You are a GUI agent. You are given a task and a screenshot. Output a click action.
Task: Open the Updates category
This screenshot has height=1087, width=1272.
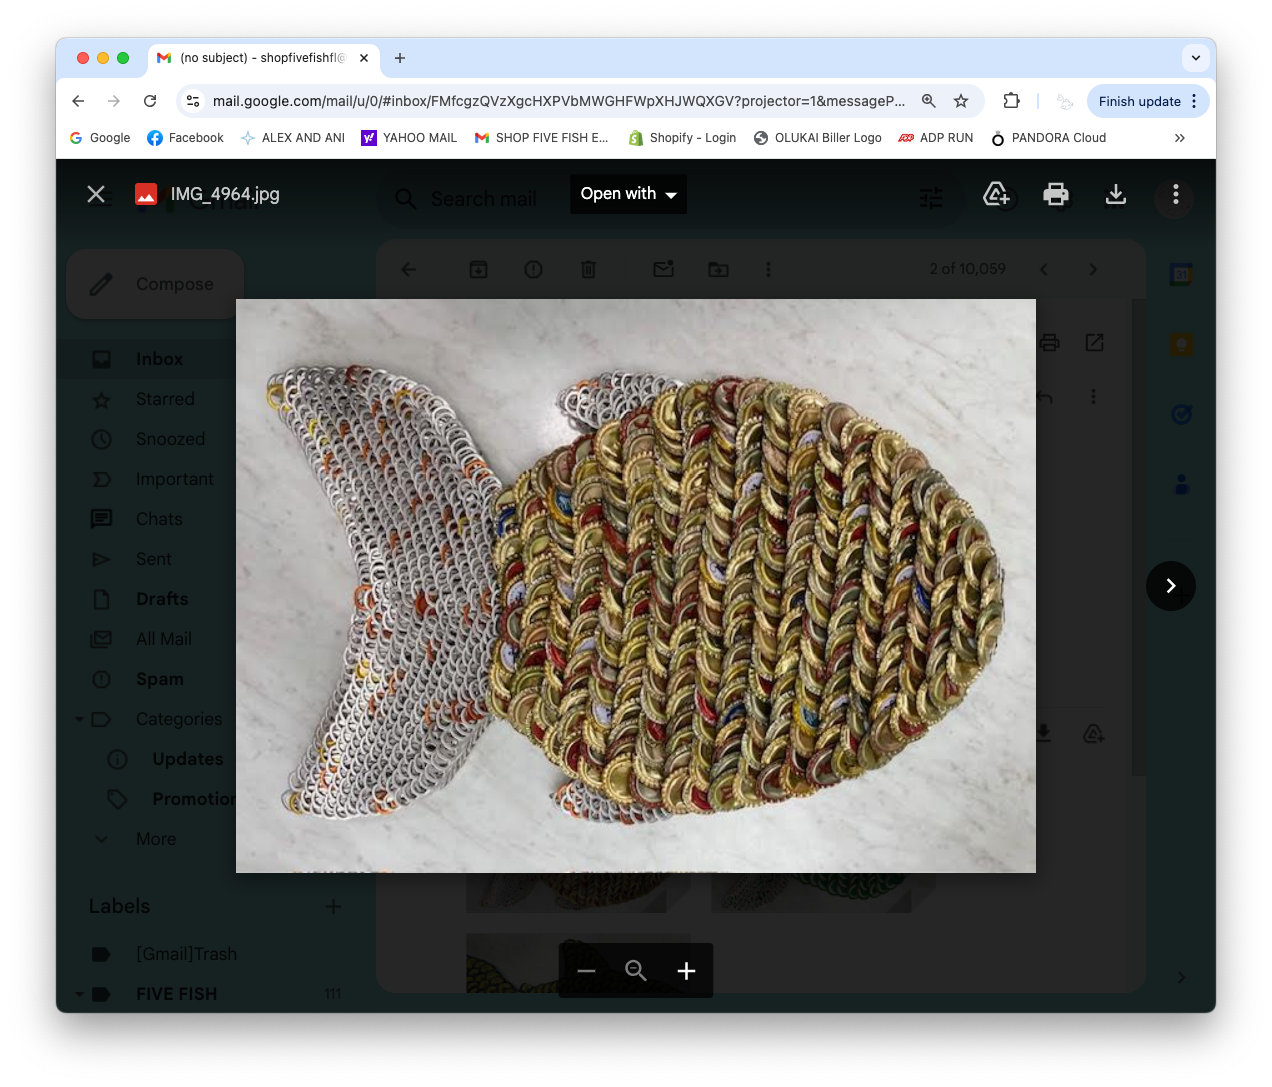point(187,759)
